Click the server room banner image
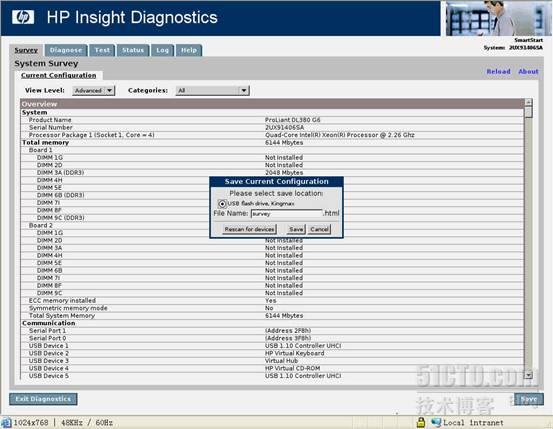Viewport: 553px width, 429px height. (498, 18)
